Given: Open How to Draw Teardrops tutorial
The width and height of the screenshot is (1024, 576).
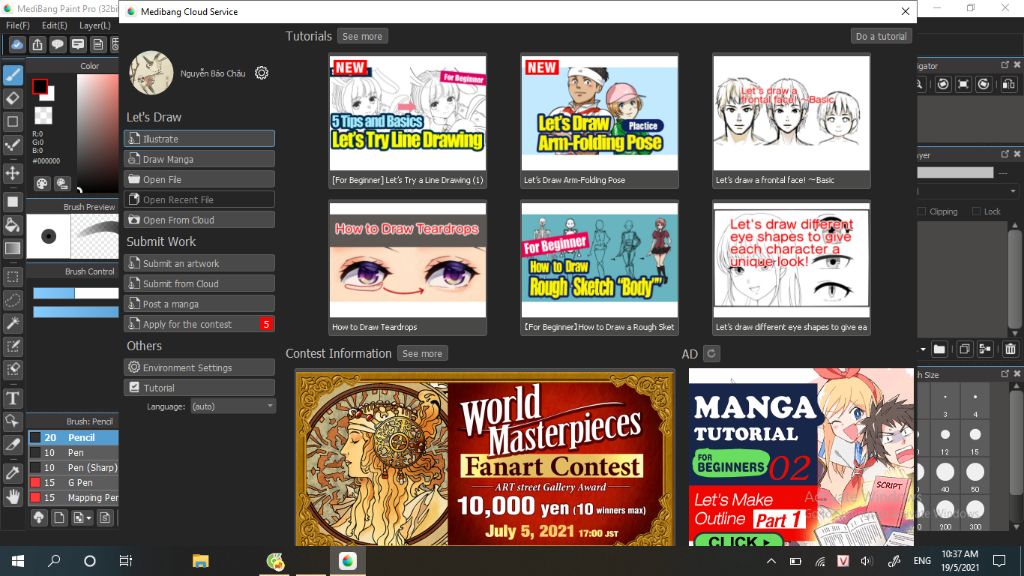Looking at the screenshot, I should click(408, 268).
